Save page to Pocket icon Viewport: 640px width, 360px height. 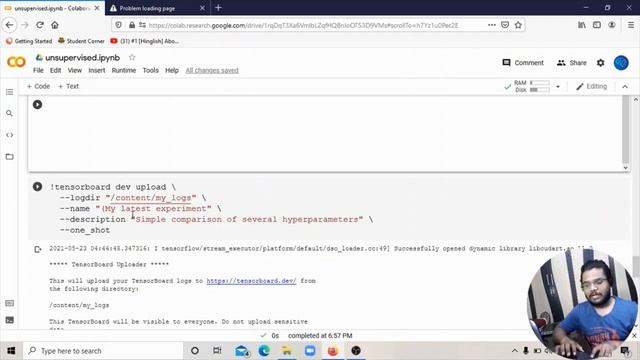coord(505,25)
